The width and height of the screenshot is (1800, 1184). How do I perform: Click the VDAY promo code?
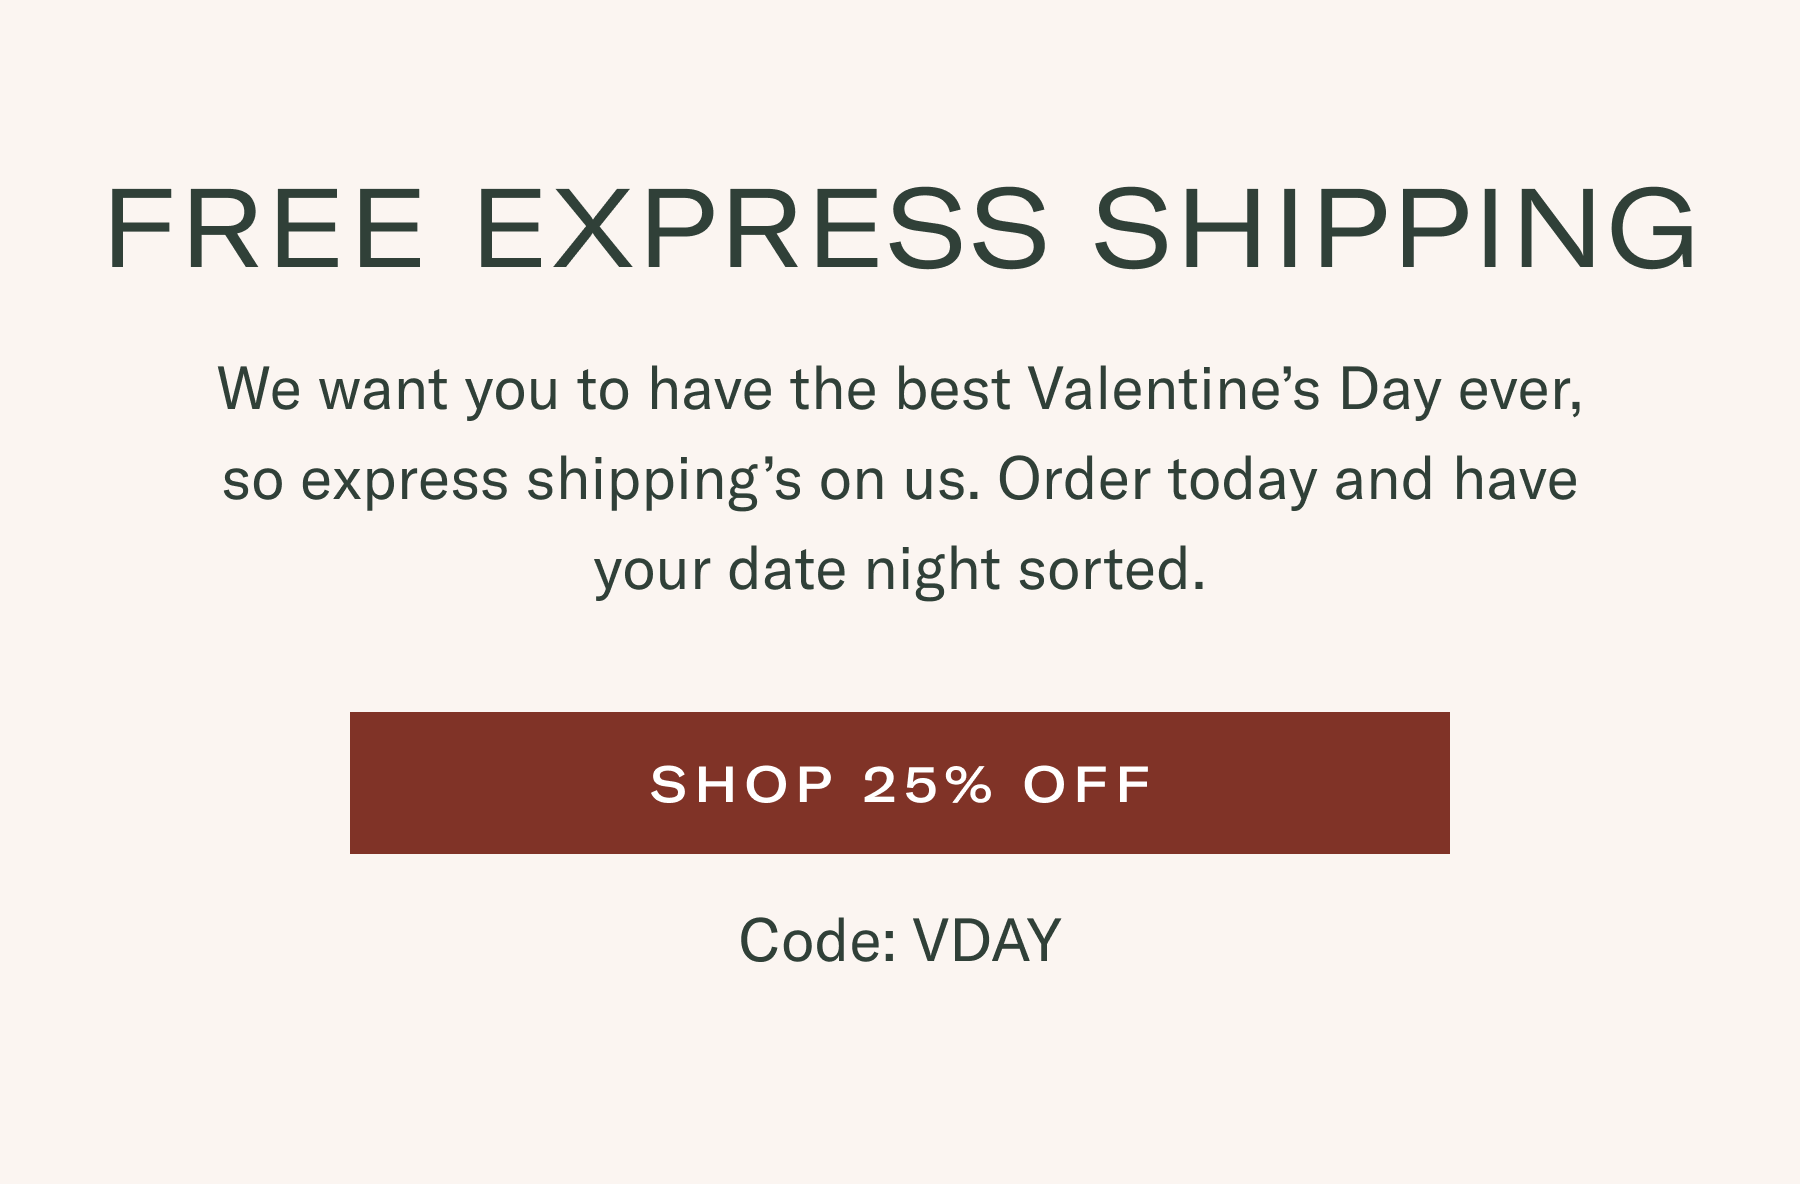(987, 941)
